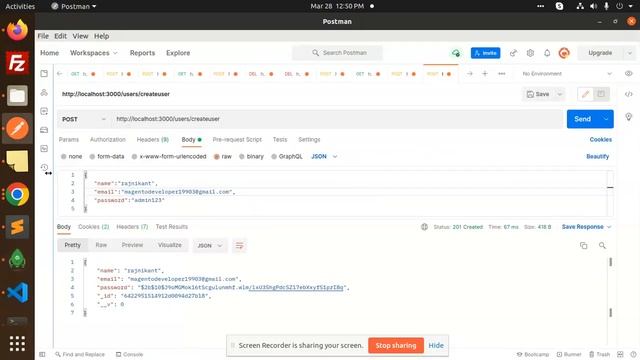Viewport: 640px width, 360px height.
Task: Expand the Workspaces dropdown
Action: pyautogui.click(x=93, y=53)
